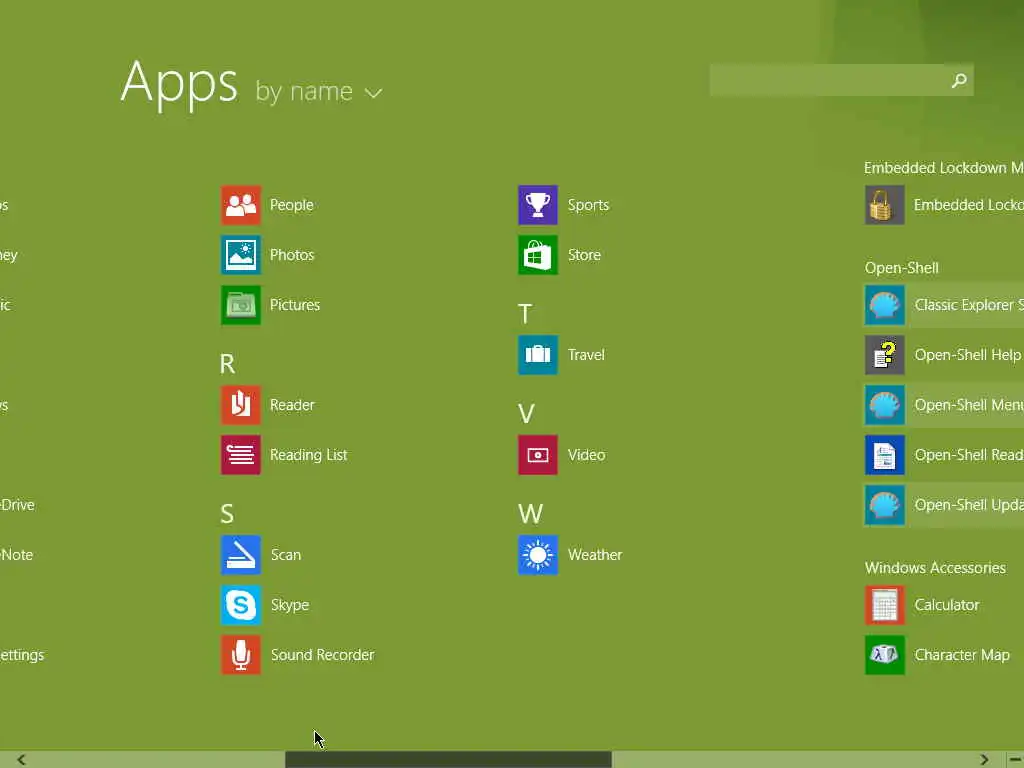Click the dark horizontal scrollbar thumb
The height and width of the screenshot is (768, 1024).
coord(449,760)
